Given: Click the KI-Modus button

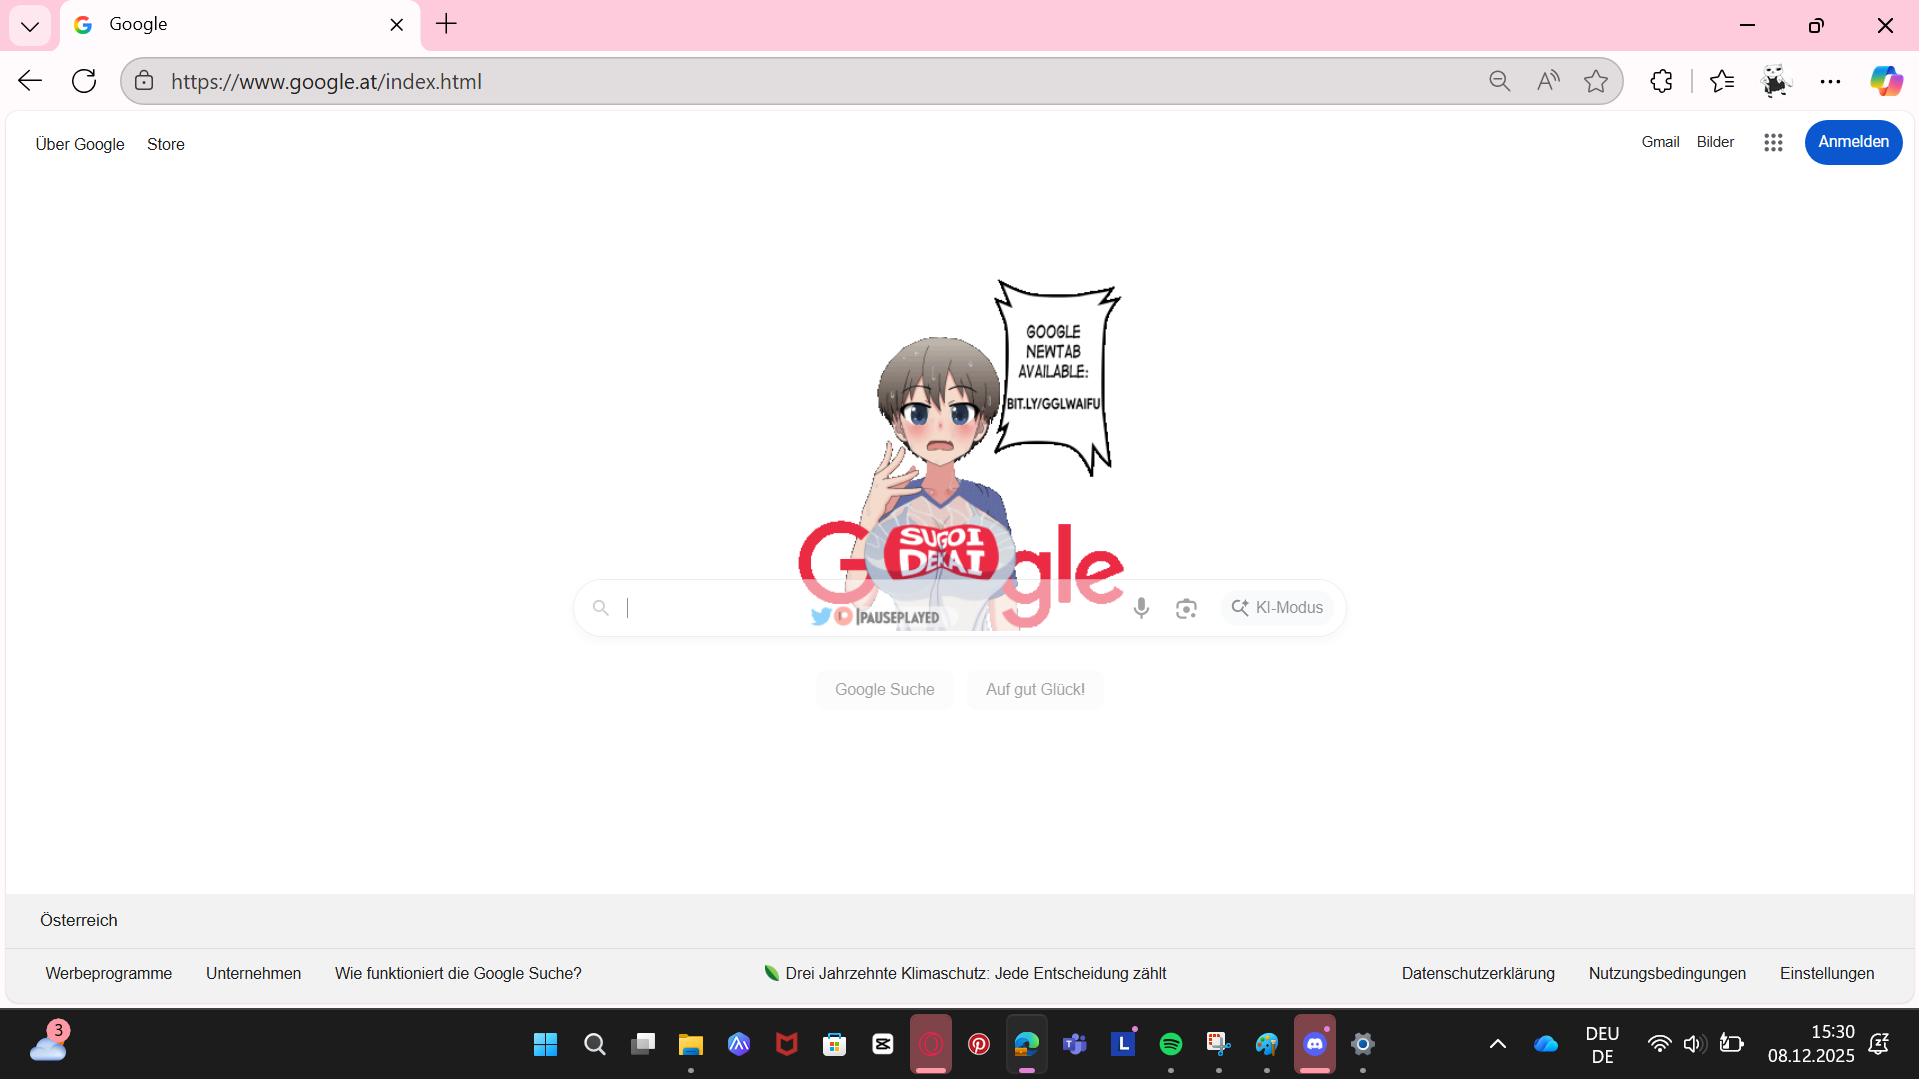Looking at the screenshot, I should tap(1277, 608).
